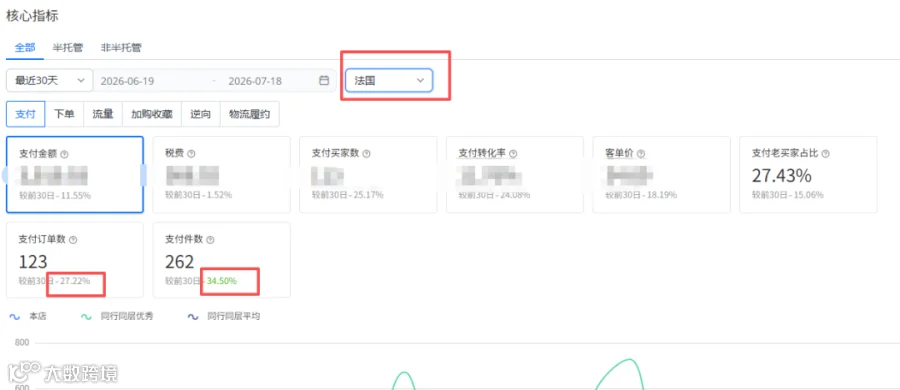This screenshot has height=390, width=900.
Task: Select the 支付订单数 metric card
Action: point(75,260)
